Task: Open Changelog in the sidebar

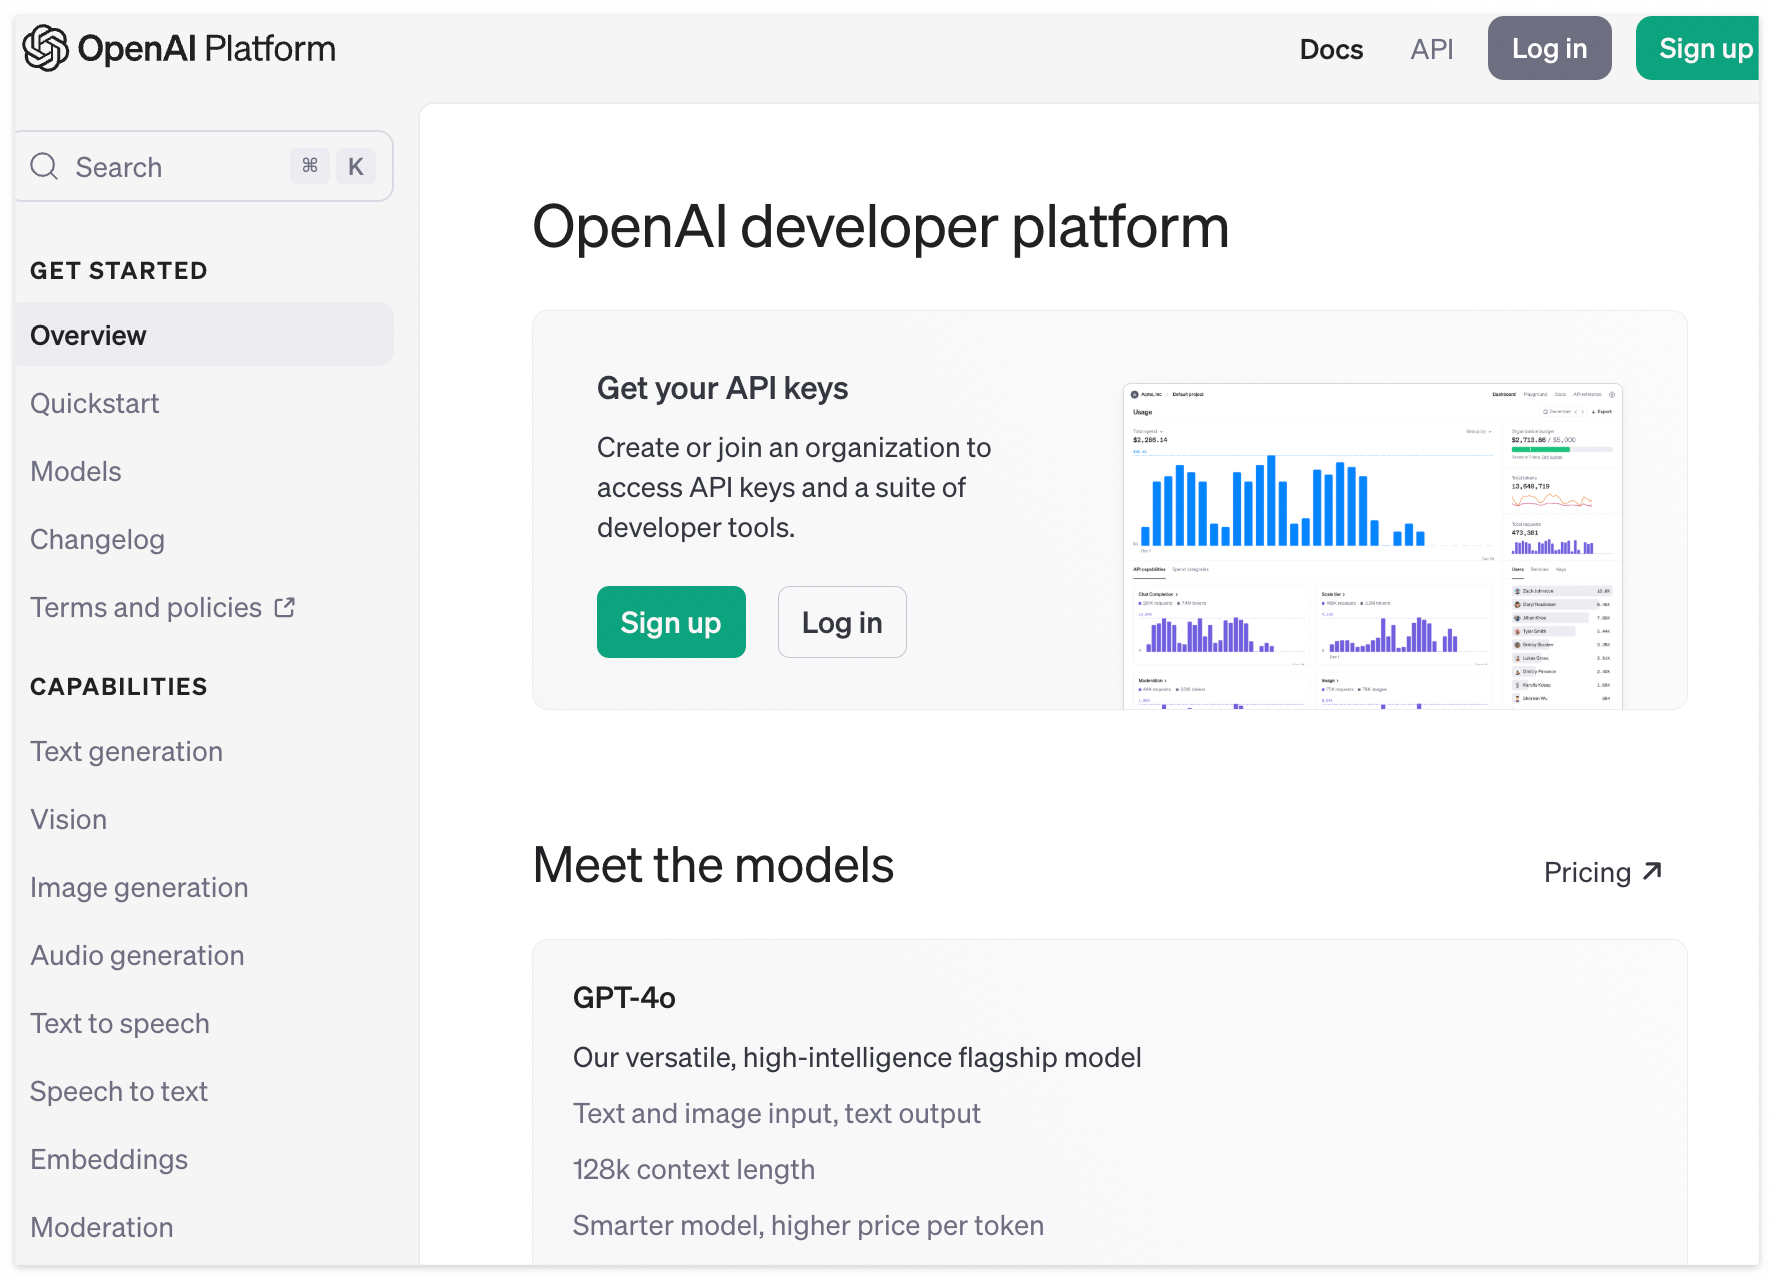Action: click(x=97, y=539)
